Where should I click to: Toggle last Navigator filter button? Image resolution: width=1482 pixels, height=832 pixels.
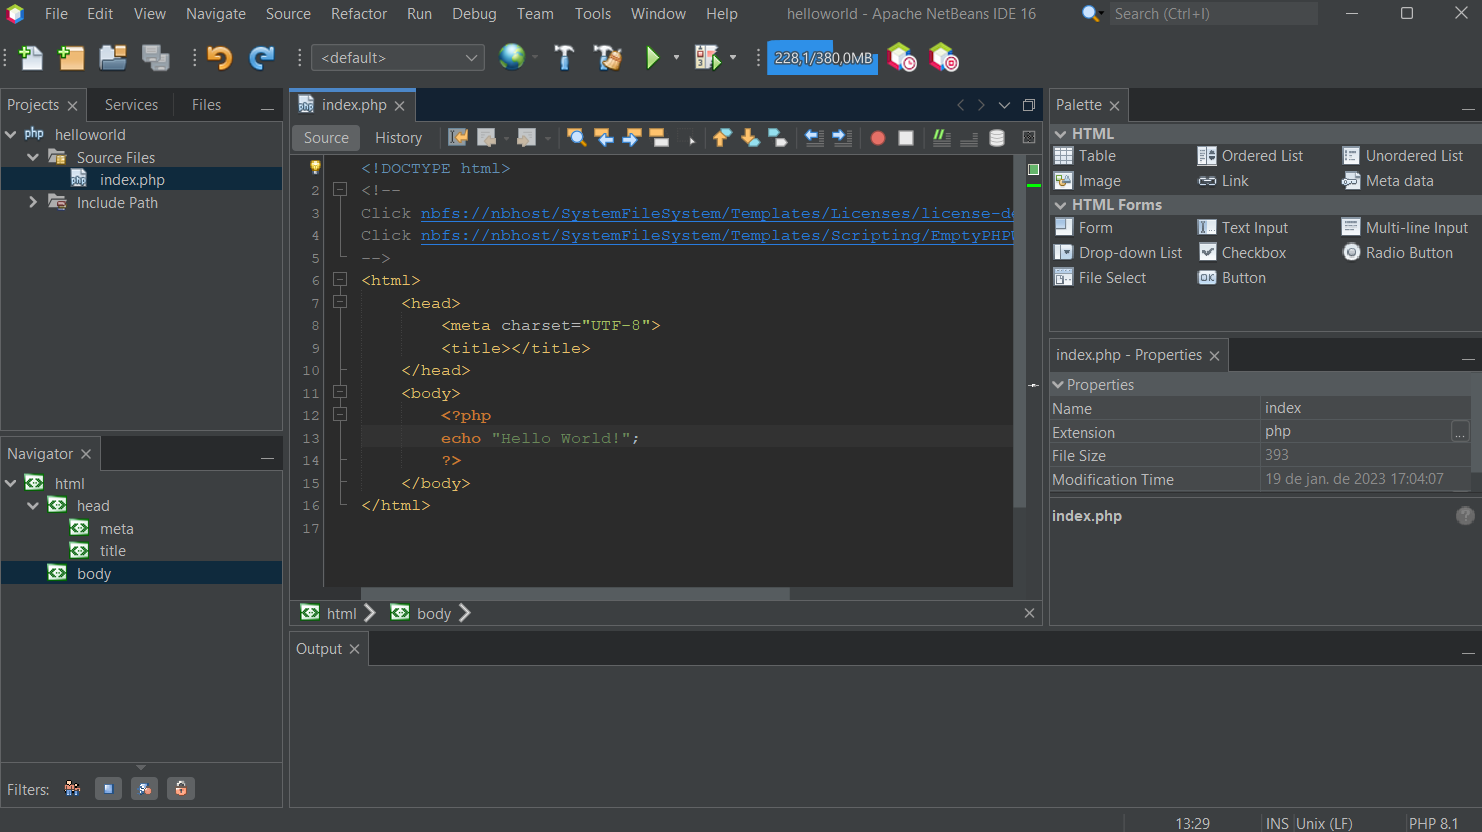[x=181, y=789]
